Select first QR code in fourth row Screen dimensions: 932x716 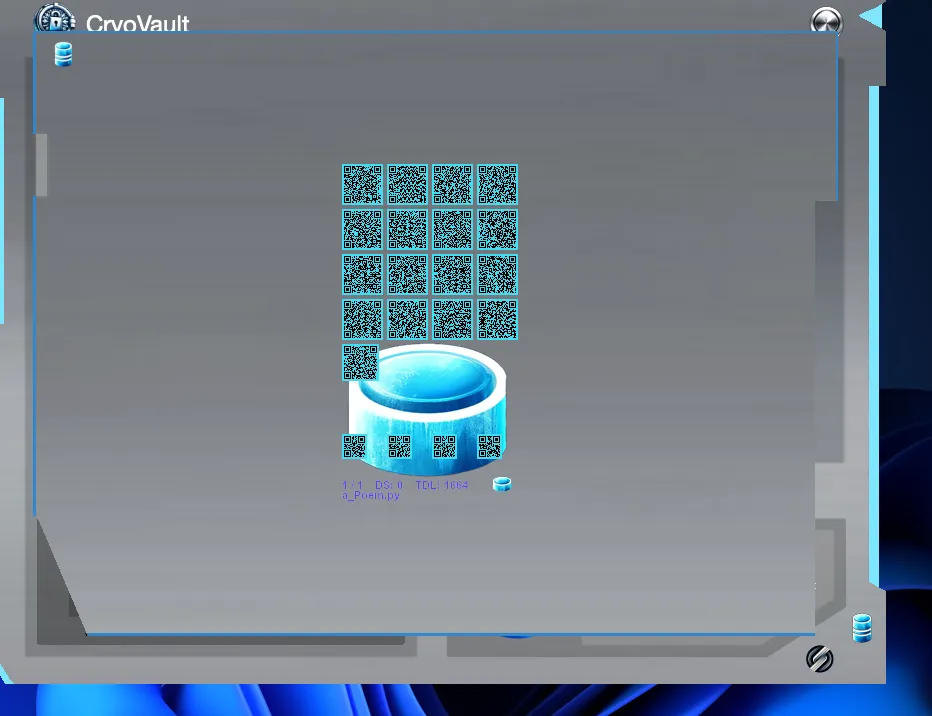point(362,320)
